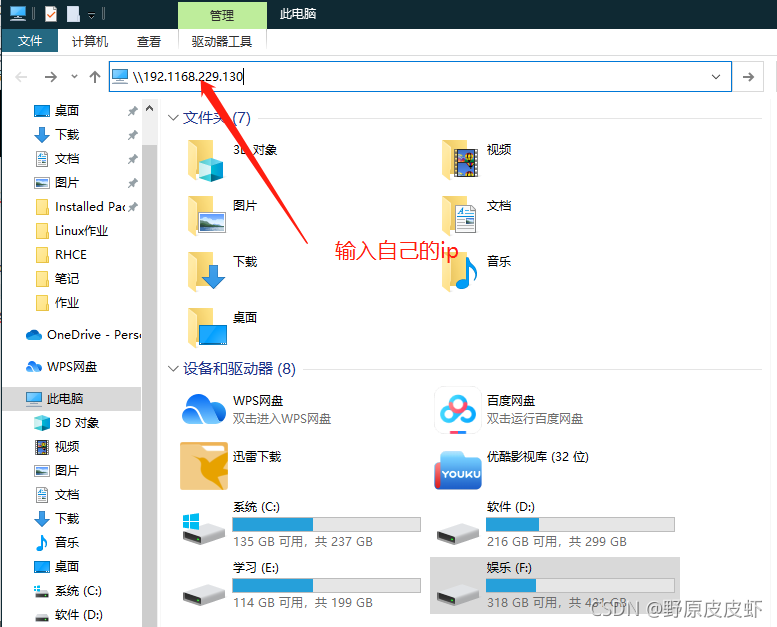Viewport: 777px width, 627px height.
Task: Click the 双击运行百度网盘 description text
Action: tap(535, 419)
